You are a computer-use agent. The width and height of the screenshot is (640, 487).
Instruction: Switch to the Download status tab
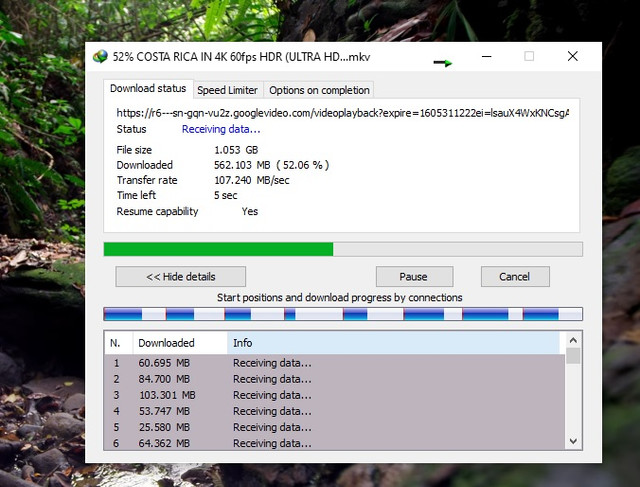[148, 89]
